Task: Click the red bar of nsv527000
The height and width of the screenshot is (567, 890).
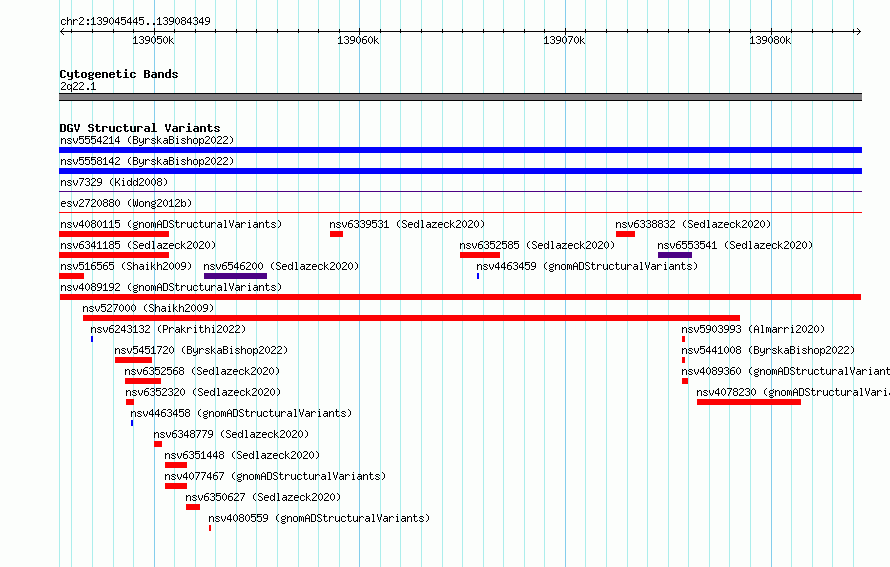Action: point(412,318)
